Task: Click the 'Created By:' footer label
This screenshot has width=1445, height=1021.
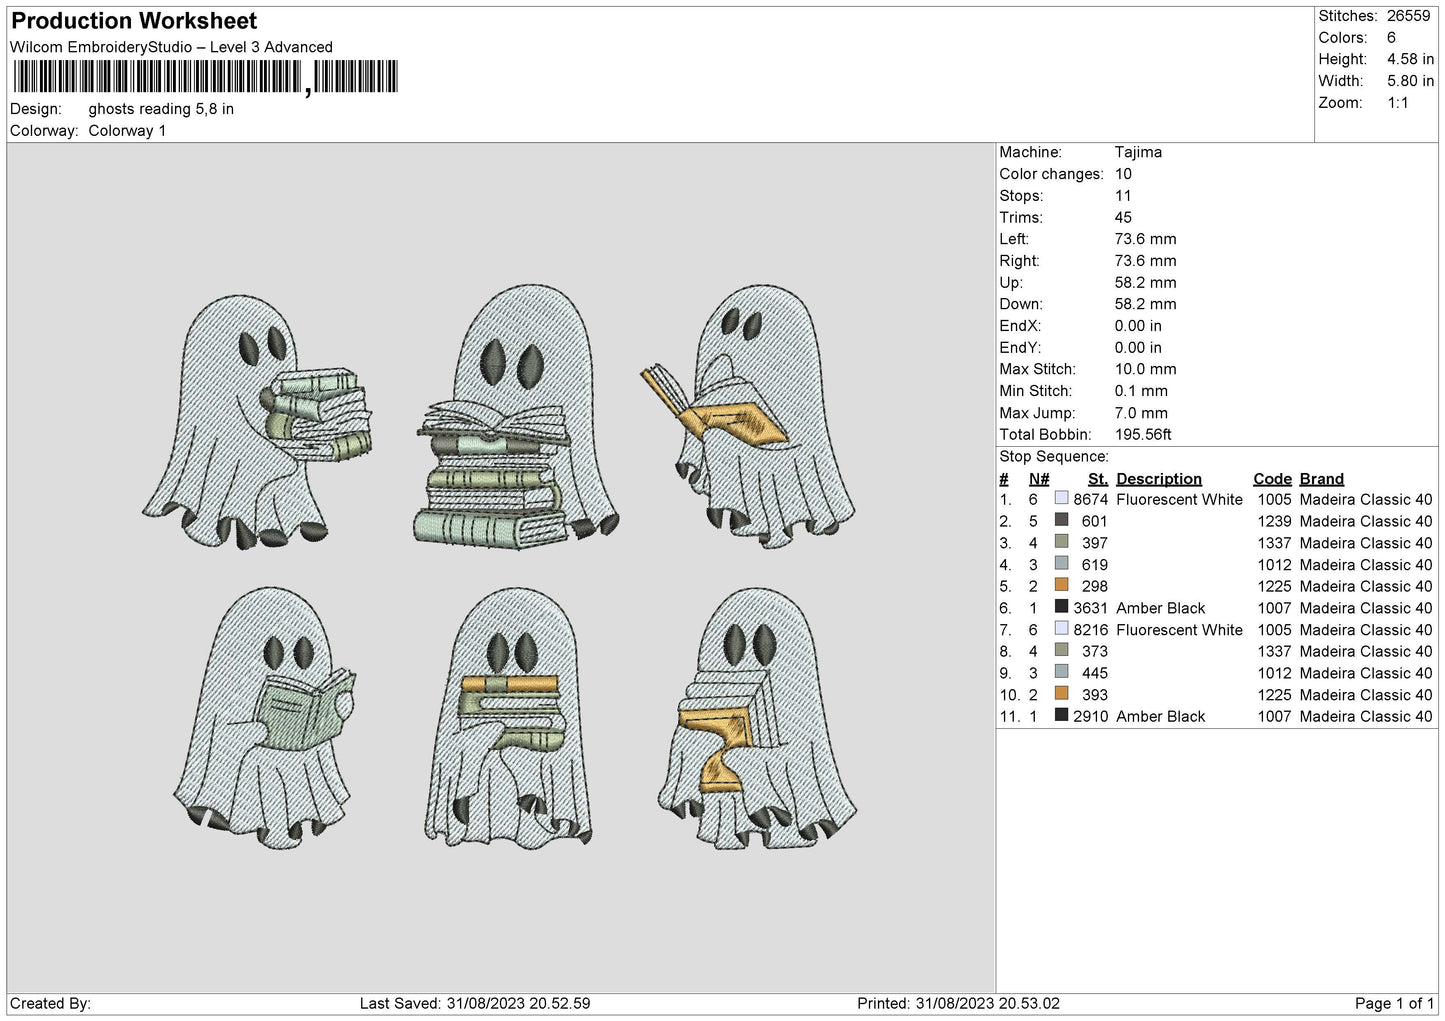Action: click(51, 1003)
